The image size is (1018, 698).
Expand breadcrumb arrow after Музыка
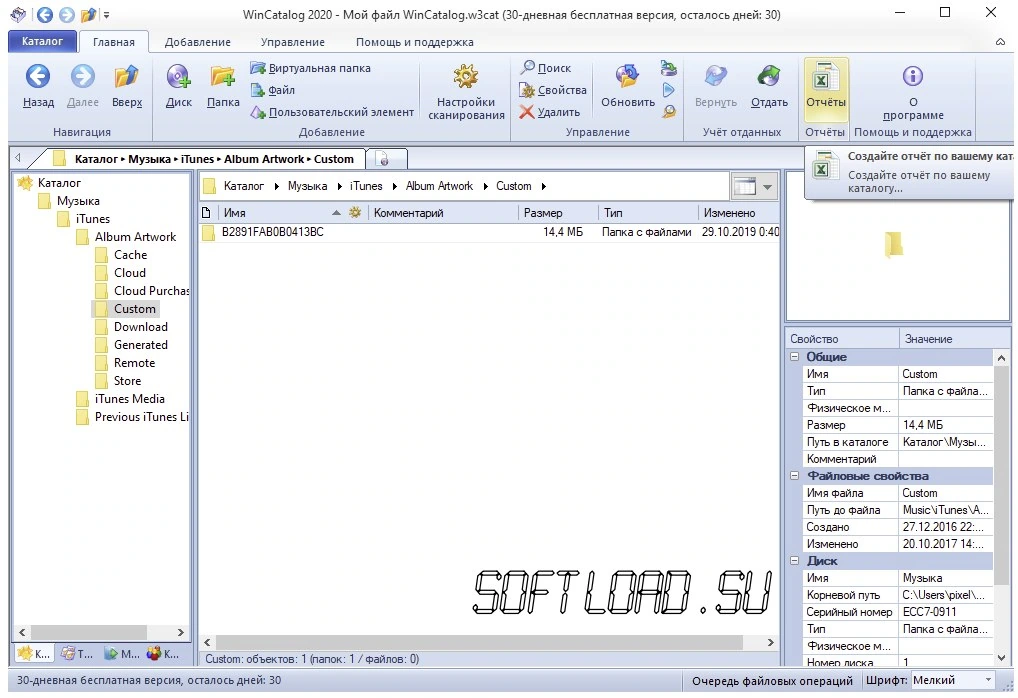(x=339, y=186)
